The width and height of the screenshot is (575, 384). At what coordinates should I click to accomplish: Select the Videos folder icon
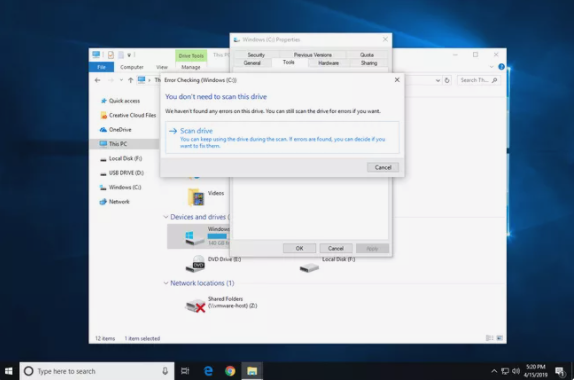pos(196,197)
